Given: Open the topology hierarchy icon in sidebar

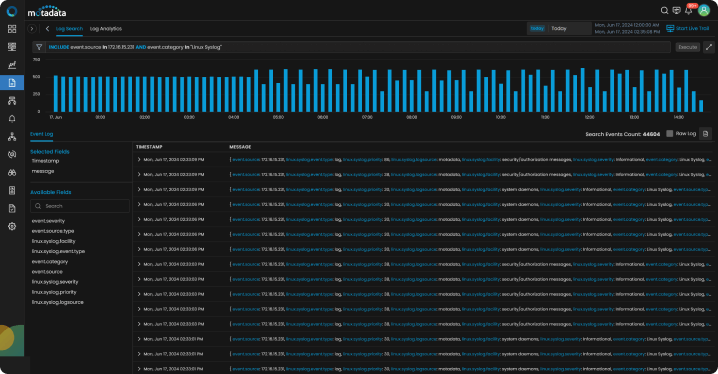Looking at the screenshot, I should pos(12,136).
